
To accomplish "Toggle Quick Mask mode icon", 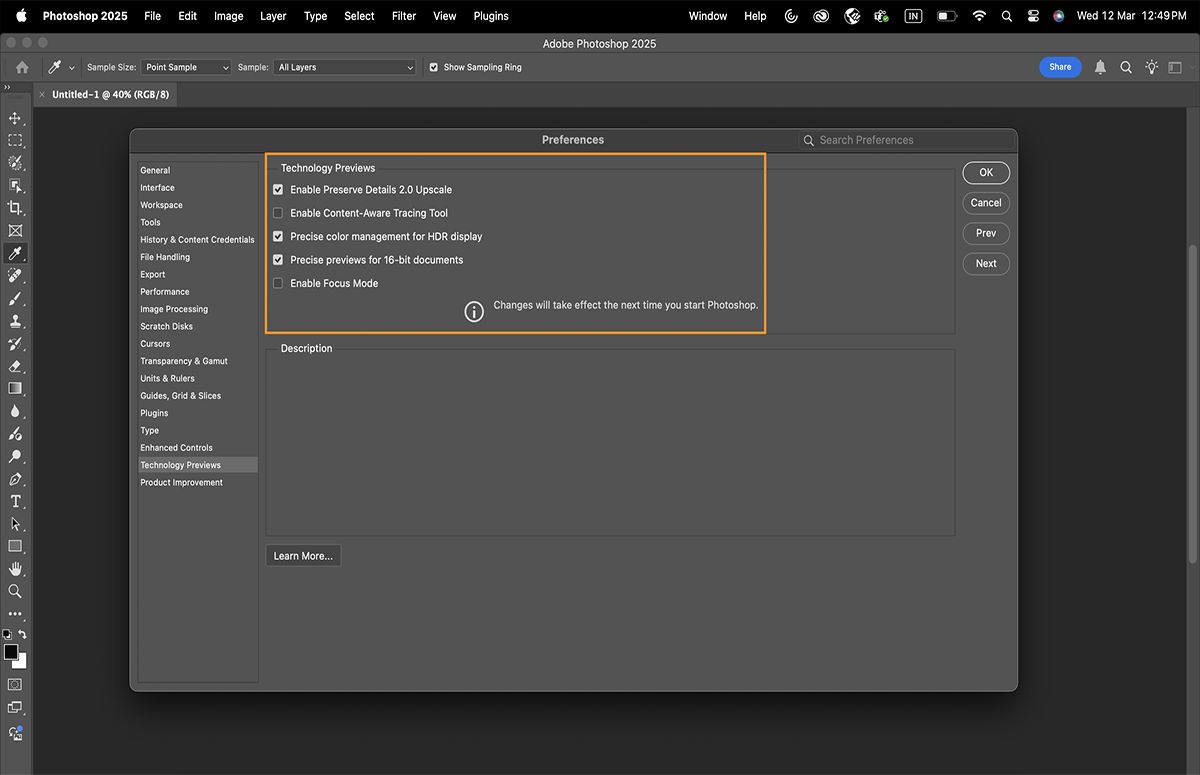I will pyautogui.click(x=15, y=685).
